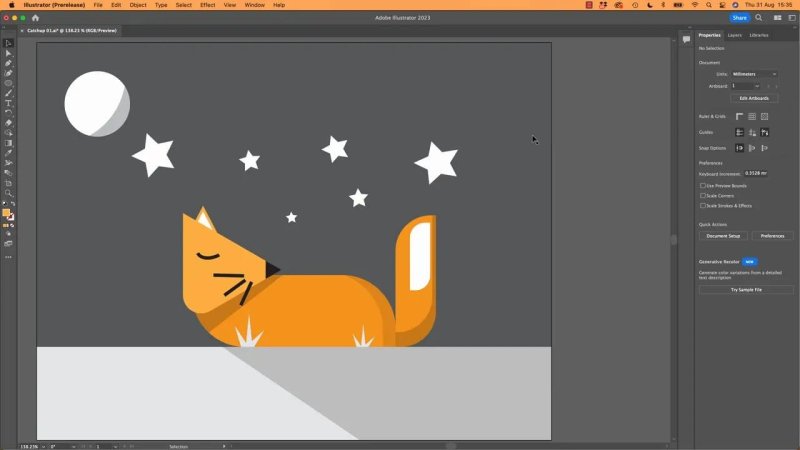
Task: Select the Eraser tool
Action: click(x=8, y=123)
